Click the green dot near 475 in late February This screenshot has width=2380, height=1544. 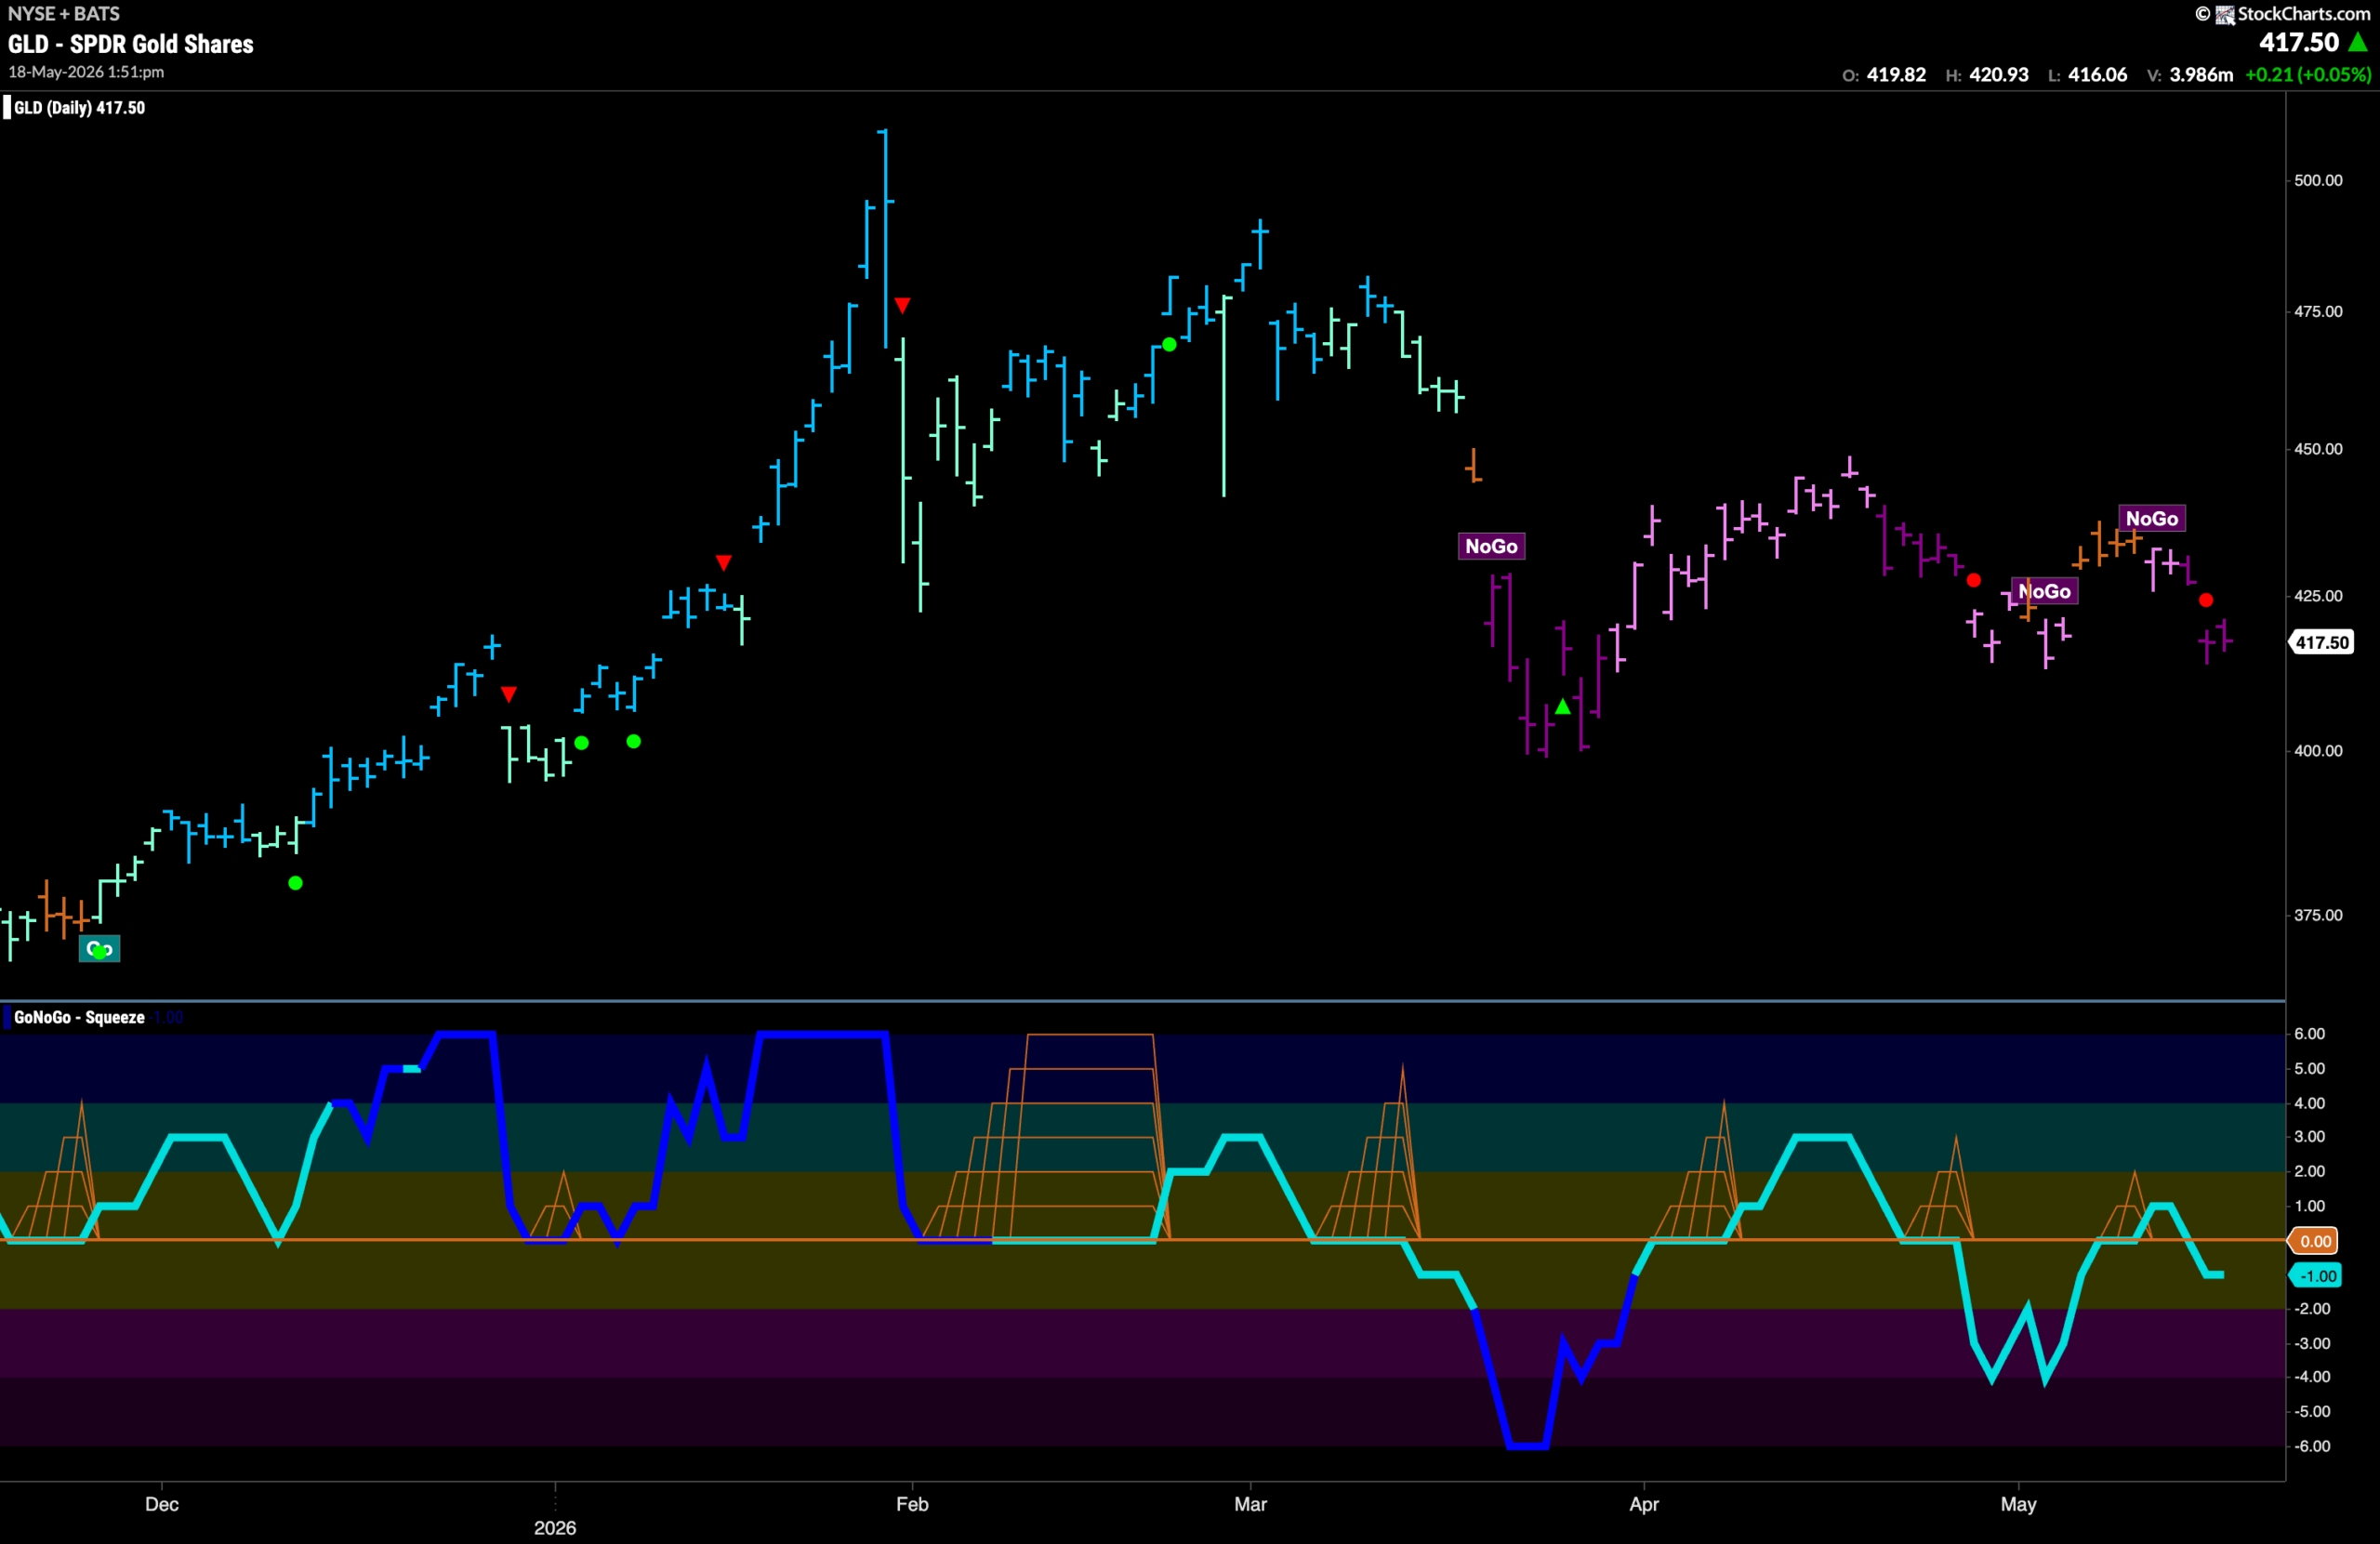coord(1169,345)
